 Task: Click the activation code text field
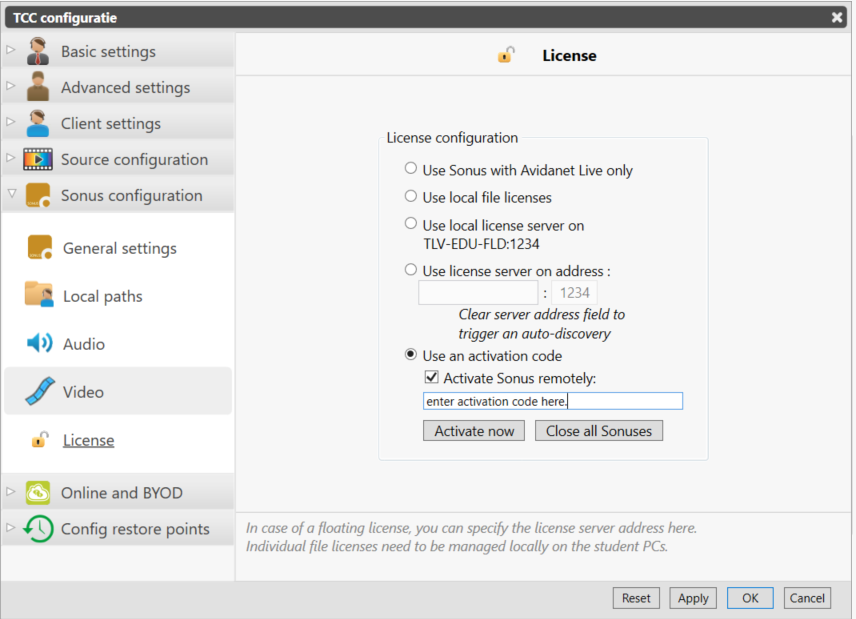pos(552,401)
